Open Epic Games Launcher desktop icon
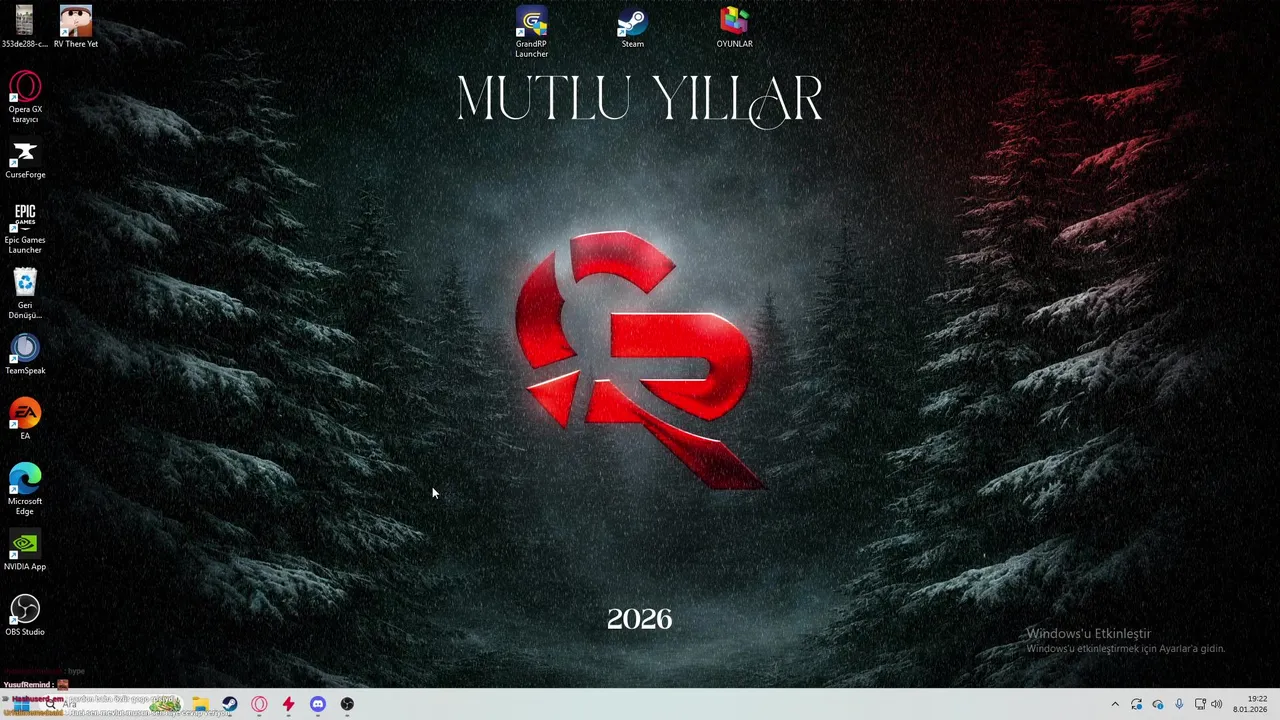Viewport: 1280px width, 720px height. [x=25, y=229]
